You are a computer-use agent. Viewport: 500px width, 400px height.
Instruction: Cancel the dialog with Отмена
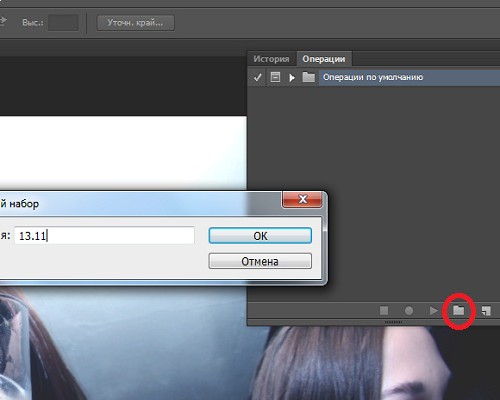(260, 261)
